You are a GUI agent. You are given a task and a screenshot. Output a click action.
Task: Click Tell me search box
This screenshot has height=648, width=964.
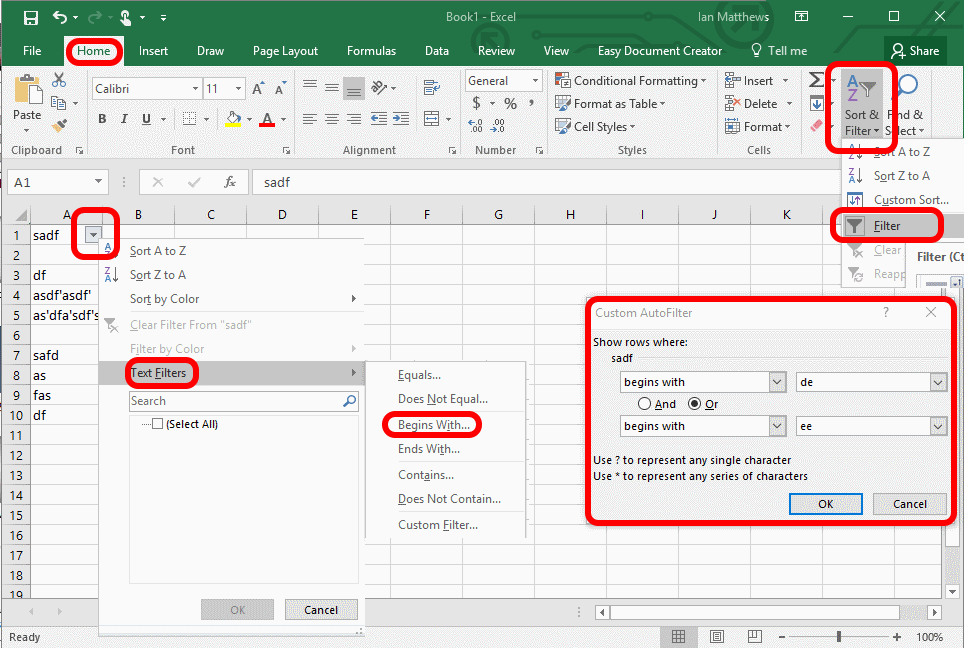(x=779, y=51)
